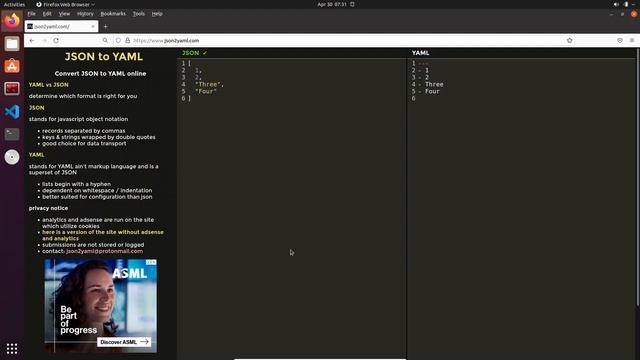The image size is (640, 360).
Task: Open the File menu
Action: coord(31,14)
